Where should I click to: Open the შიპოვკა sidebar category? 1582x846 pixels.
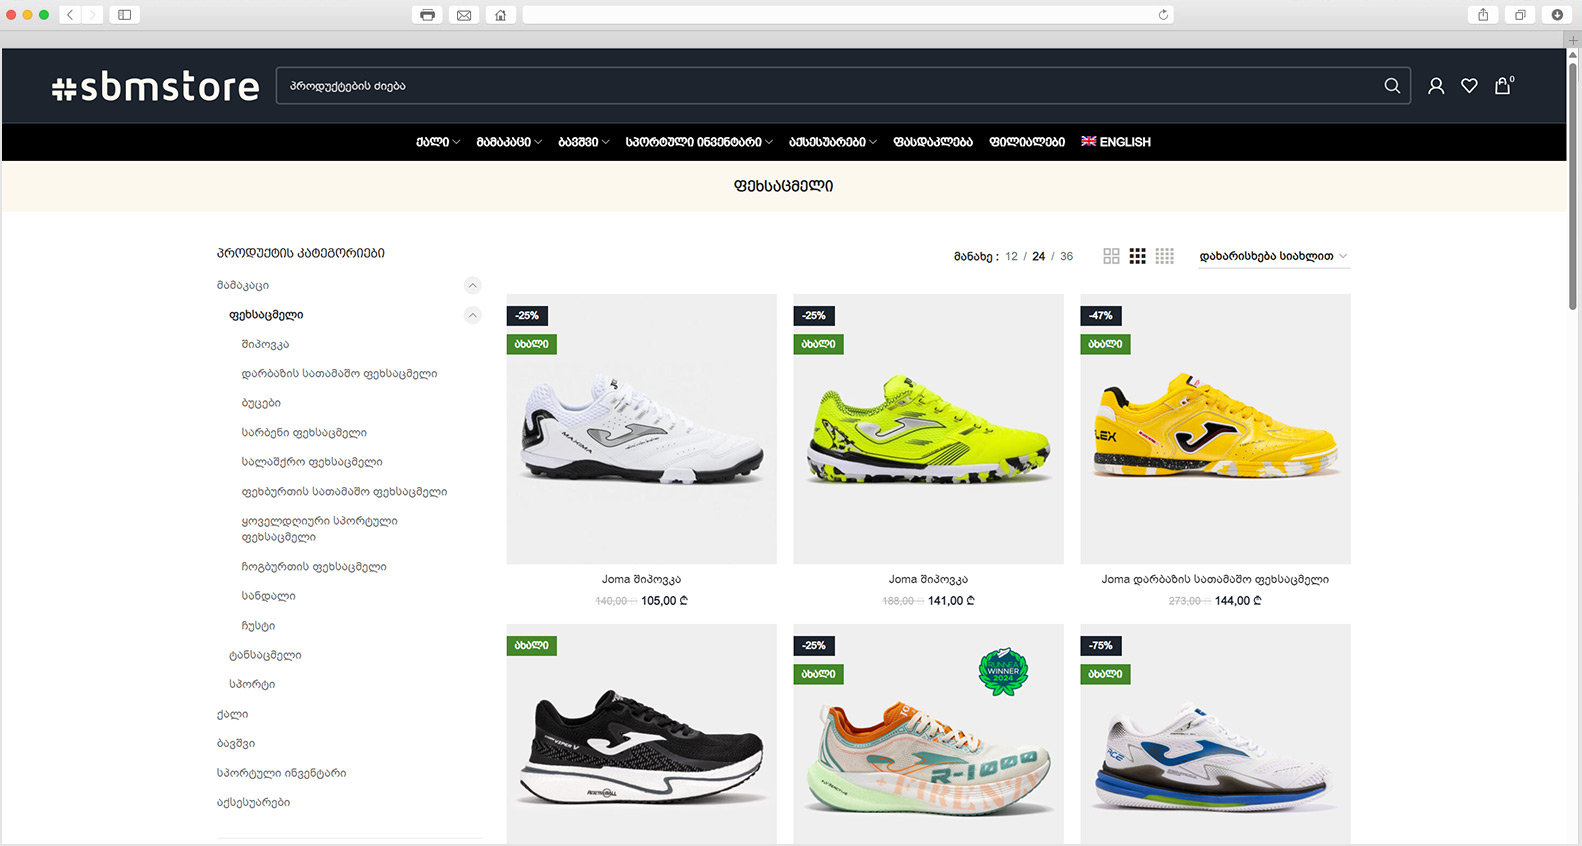pos(265,344)
